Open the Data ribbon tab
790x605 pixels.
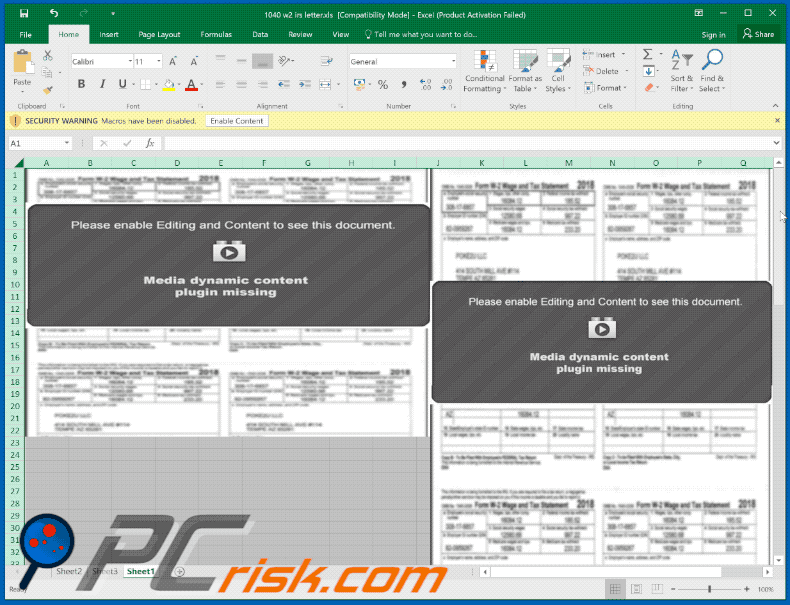[260, 34]
